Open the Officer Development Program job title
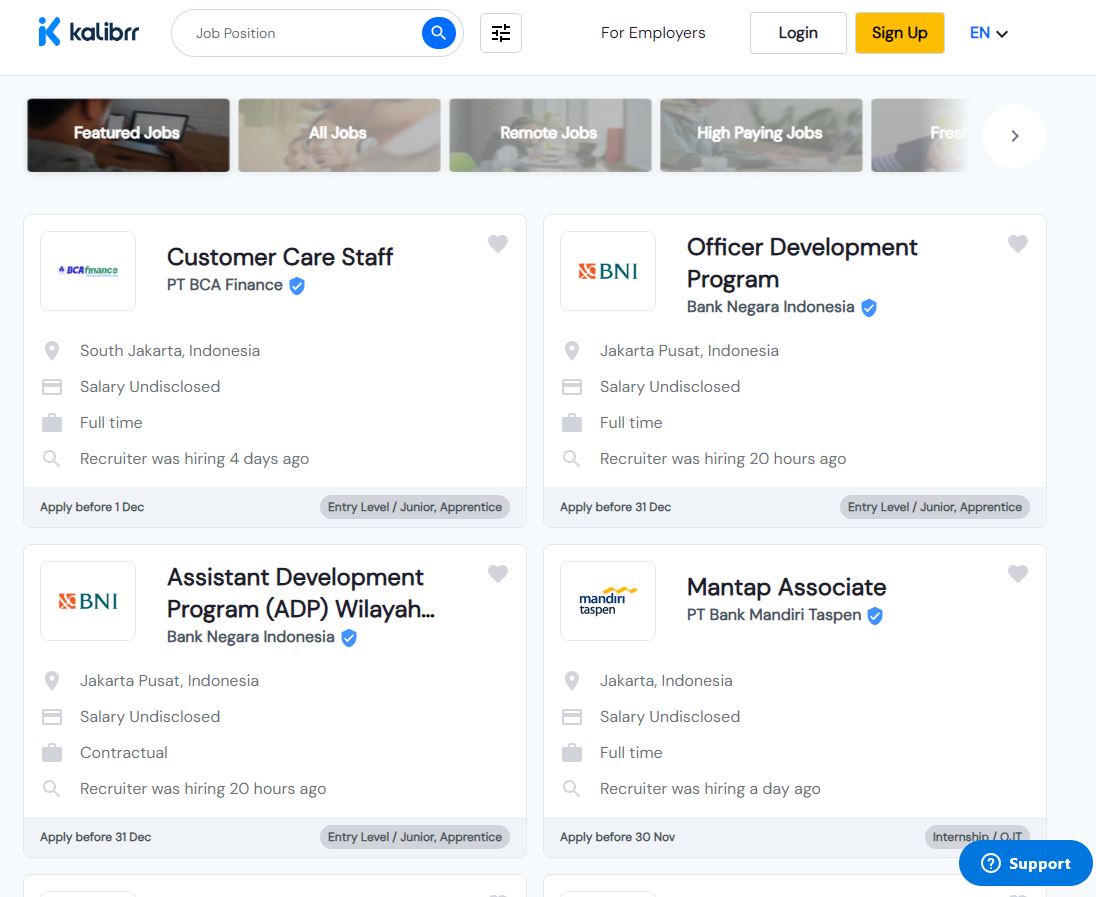The height and width of the screenshot is (897, 1096). (x=802, y=263)
